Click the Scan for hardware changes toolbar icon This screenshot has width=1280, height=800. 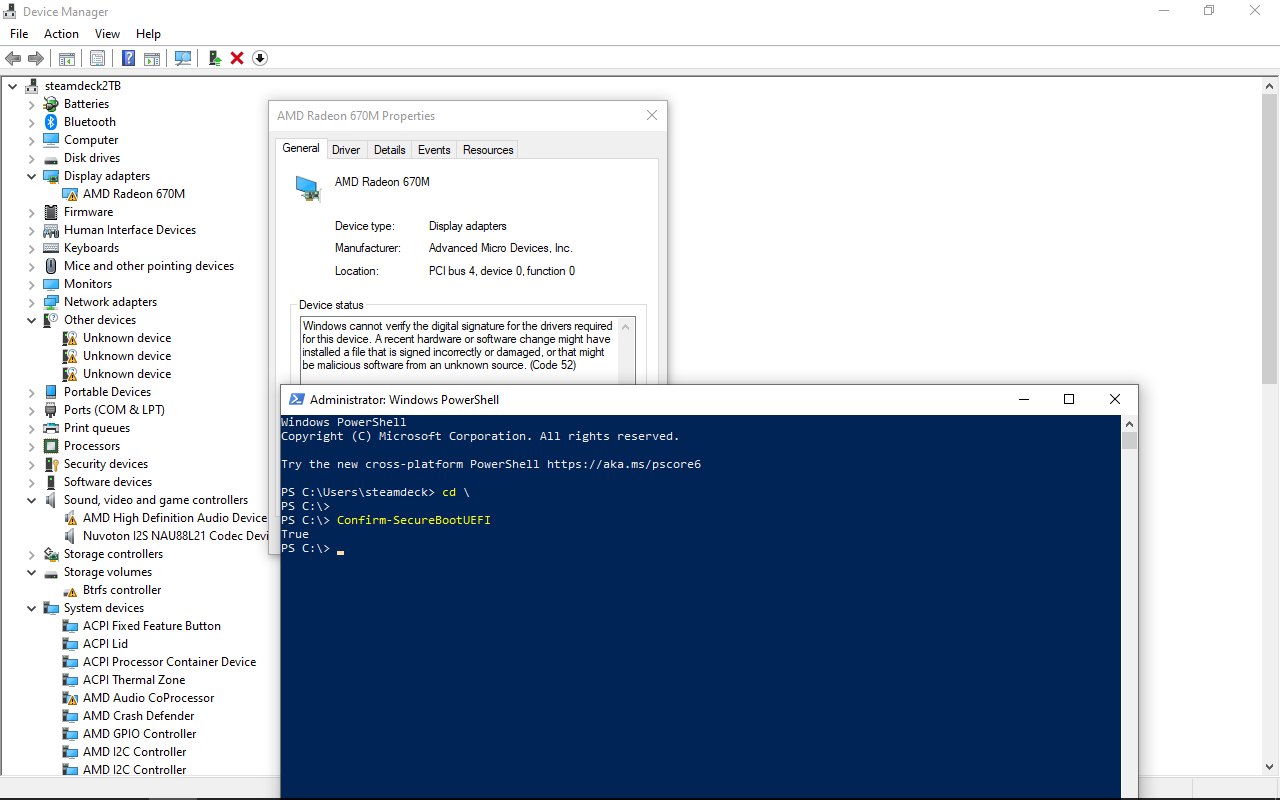[183, 58]
